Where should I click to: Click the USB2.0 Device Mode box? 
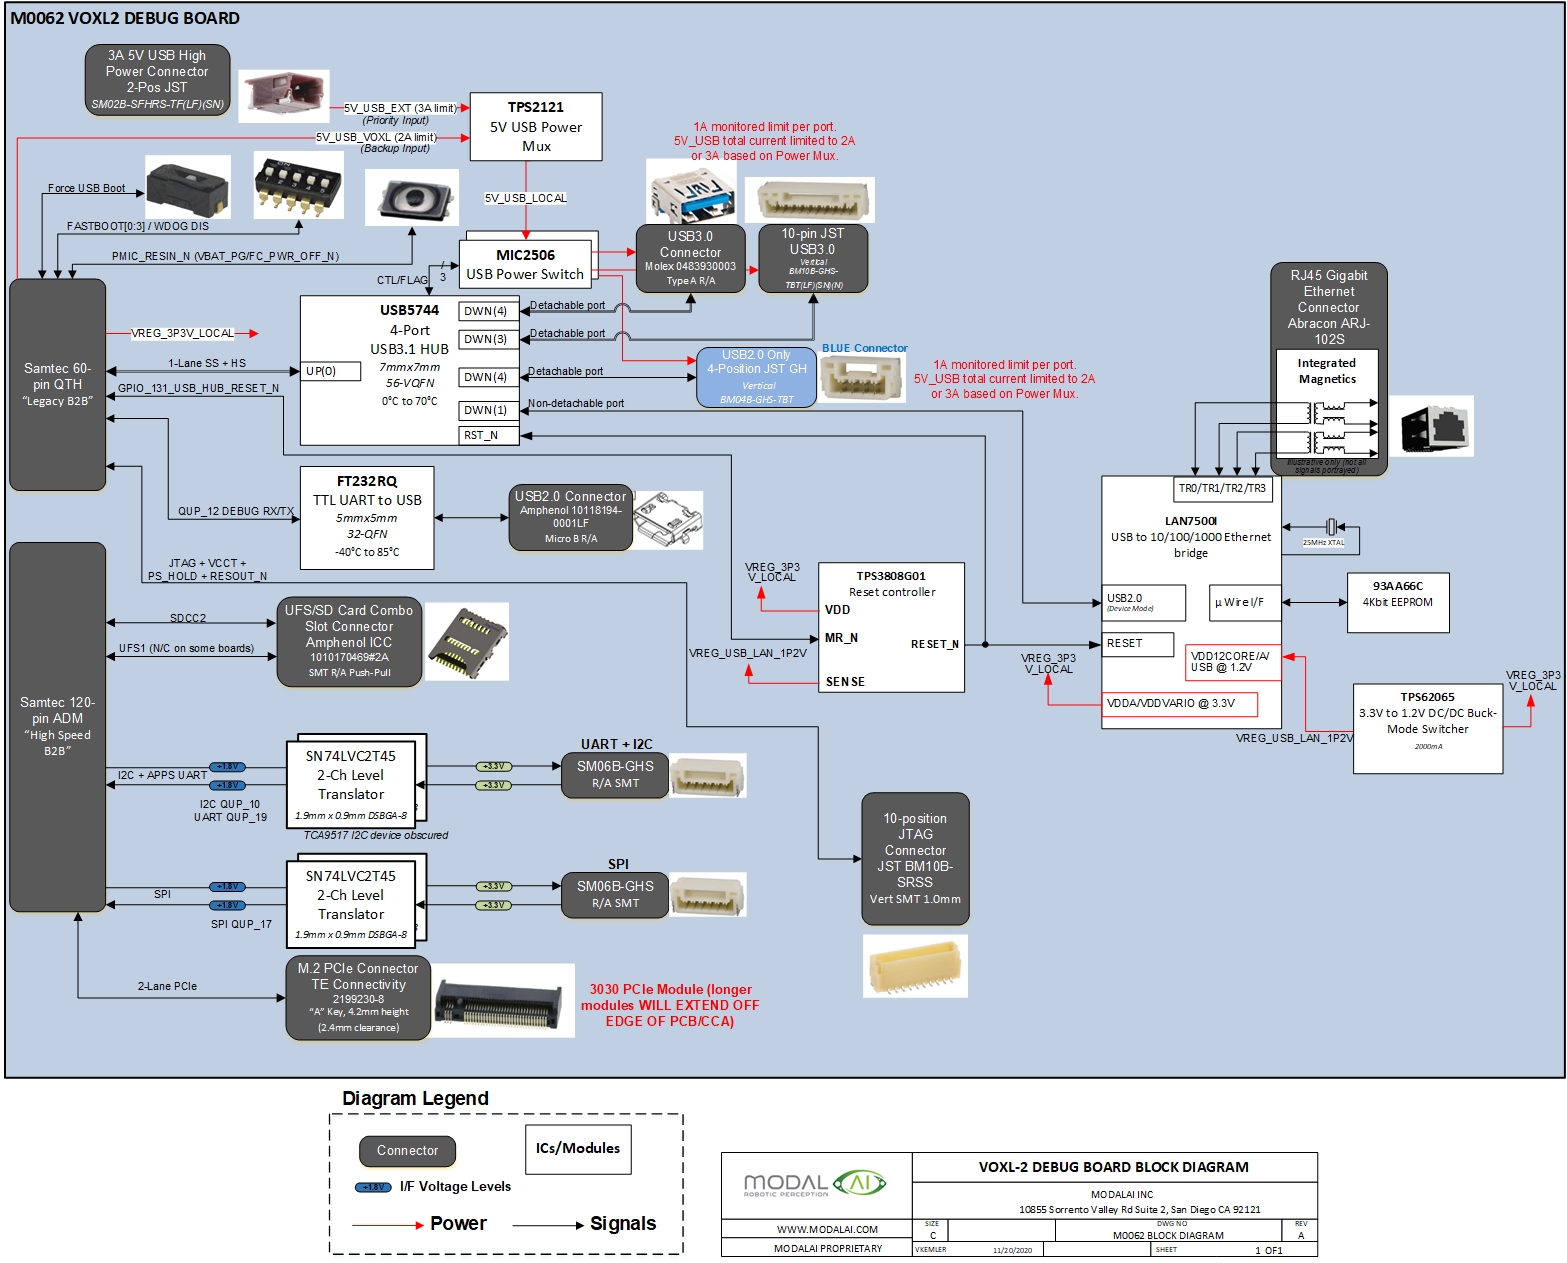pos(1144,603)
